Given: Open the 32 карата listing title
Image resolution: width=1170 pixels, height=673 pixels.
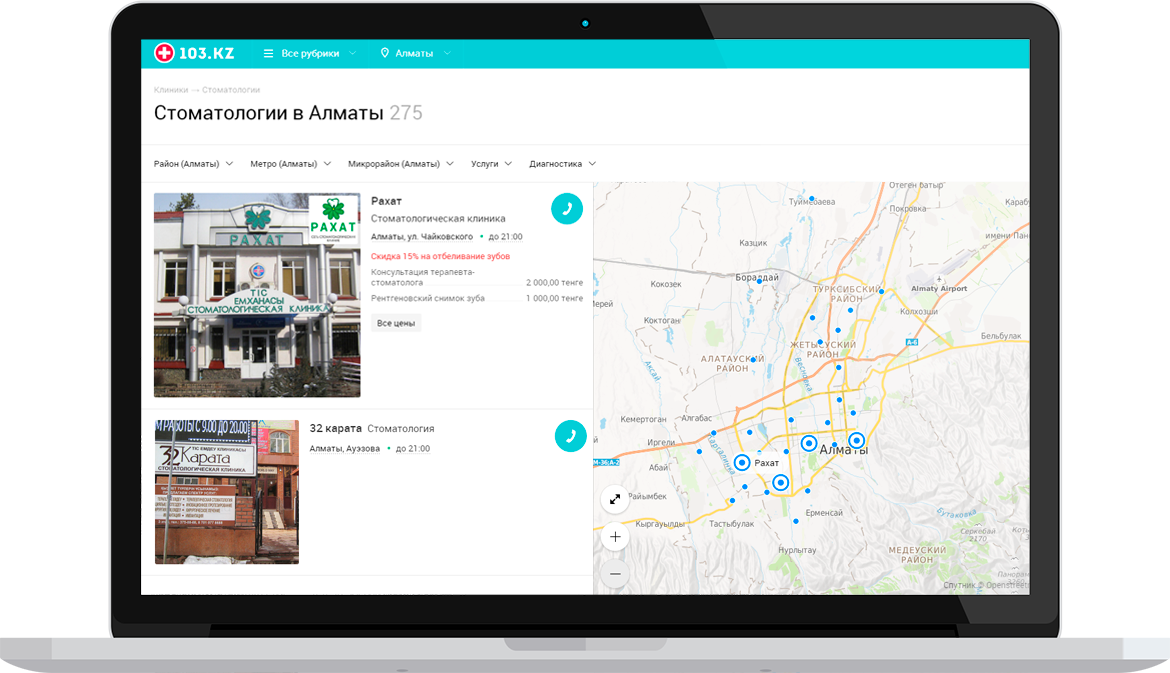Looking at the screenshot, I should click(336, 428).
